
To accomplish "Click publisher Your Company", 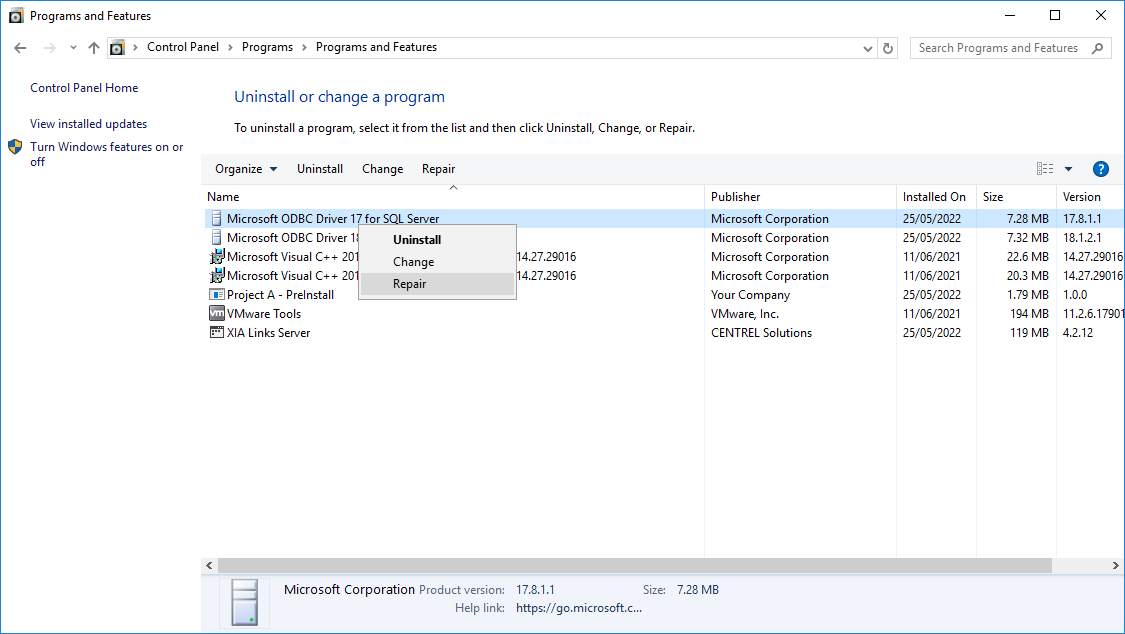I will 750,295.
